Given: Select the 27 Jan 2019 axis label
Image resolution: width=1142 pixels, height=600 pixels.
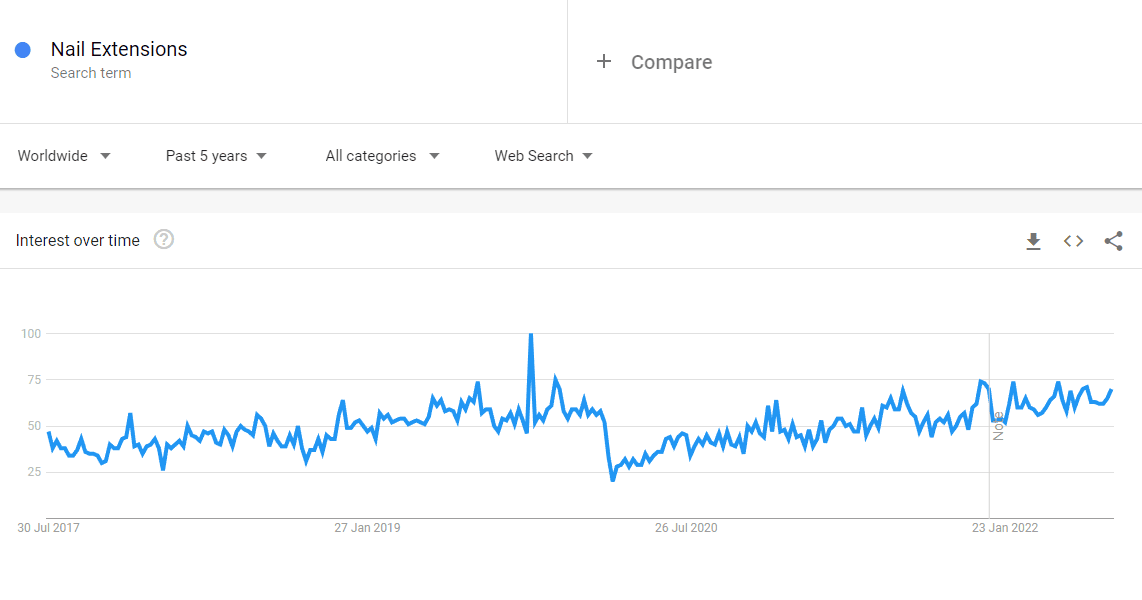Looking at the screenshot, I should point(367,528).
